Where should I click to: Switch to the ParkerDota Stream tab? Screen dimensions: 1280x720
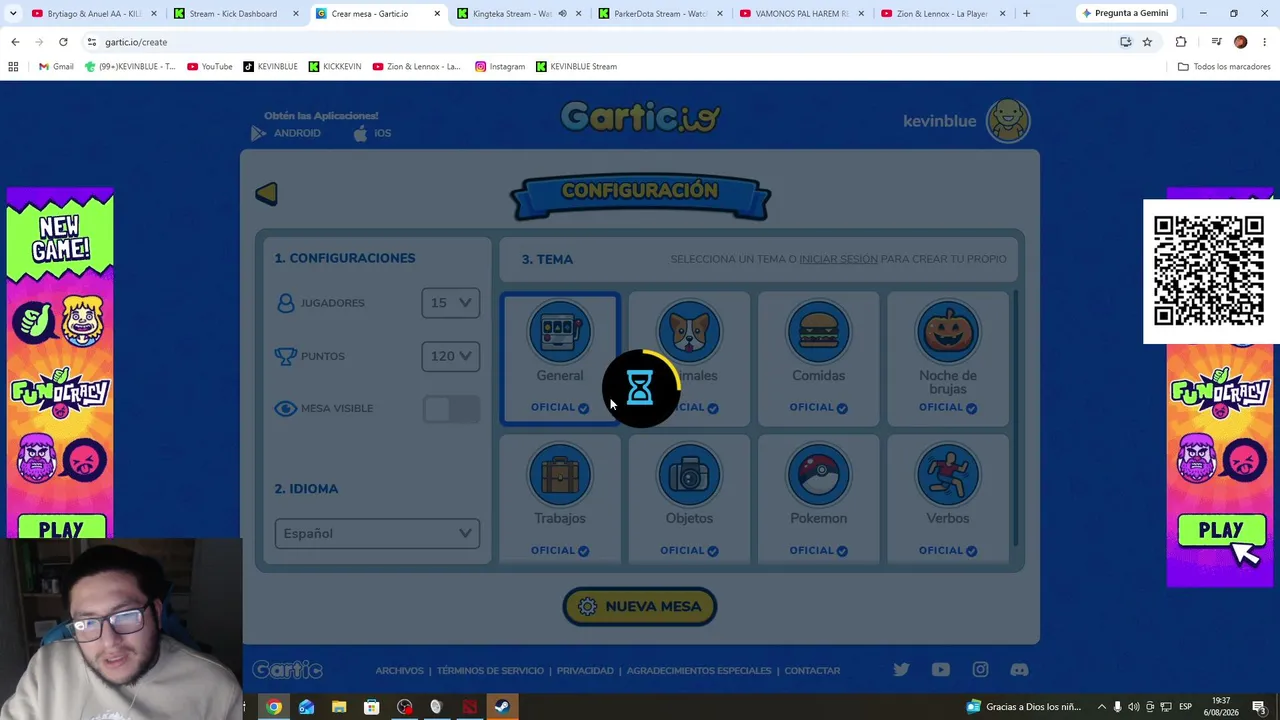(x=661, y=14)
